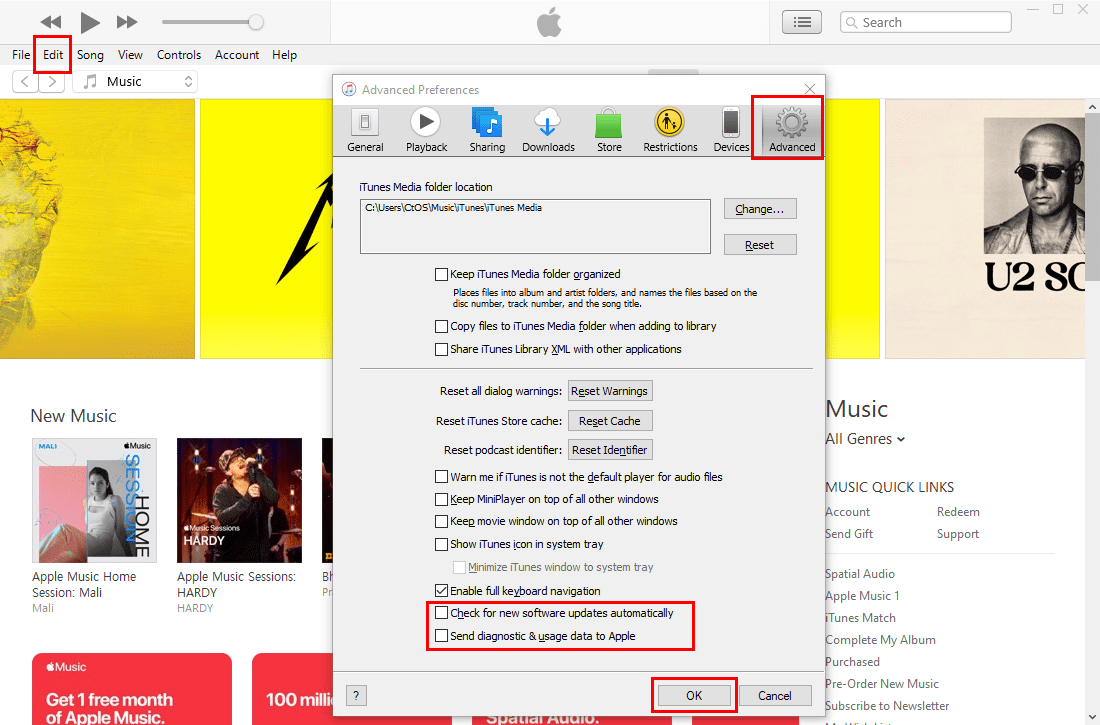Open the View menu
Viewport: 1100px width, 725px height.
click(x=130, y=55)
